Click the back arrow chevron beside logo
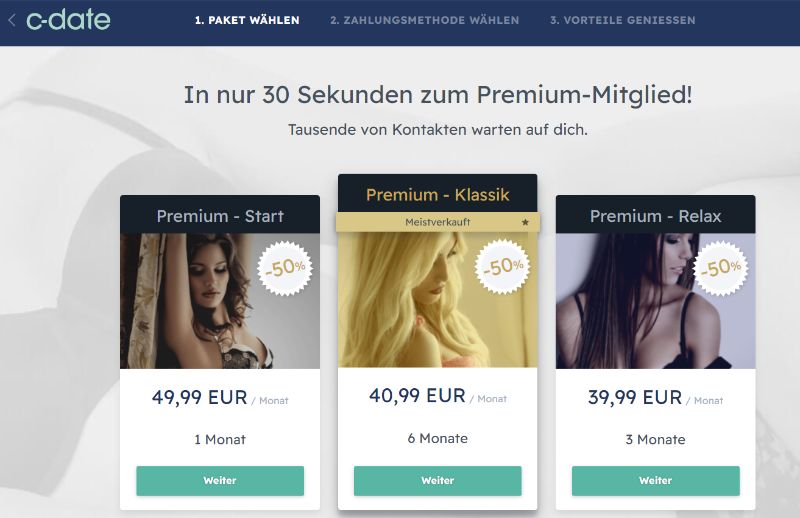The width and height of the screenshot is (800, 518). coord(12,20)
